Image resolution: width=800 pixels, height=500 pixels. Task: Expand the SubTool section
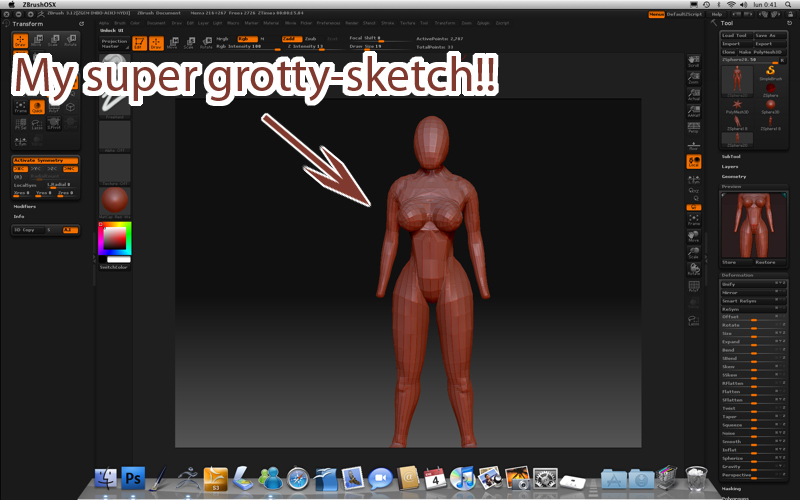pos(731,157)
